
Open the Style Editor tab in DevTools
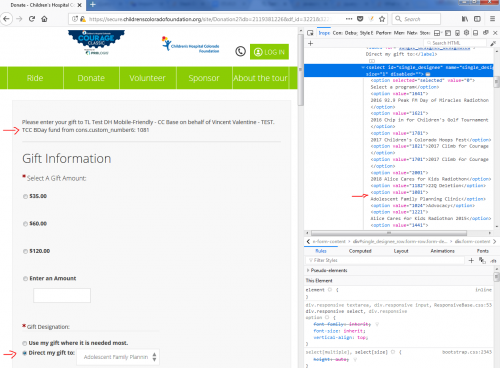(x=366, y=33)
